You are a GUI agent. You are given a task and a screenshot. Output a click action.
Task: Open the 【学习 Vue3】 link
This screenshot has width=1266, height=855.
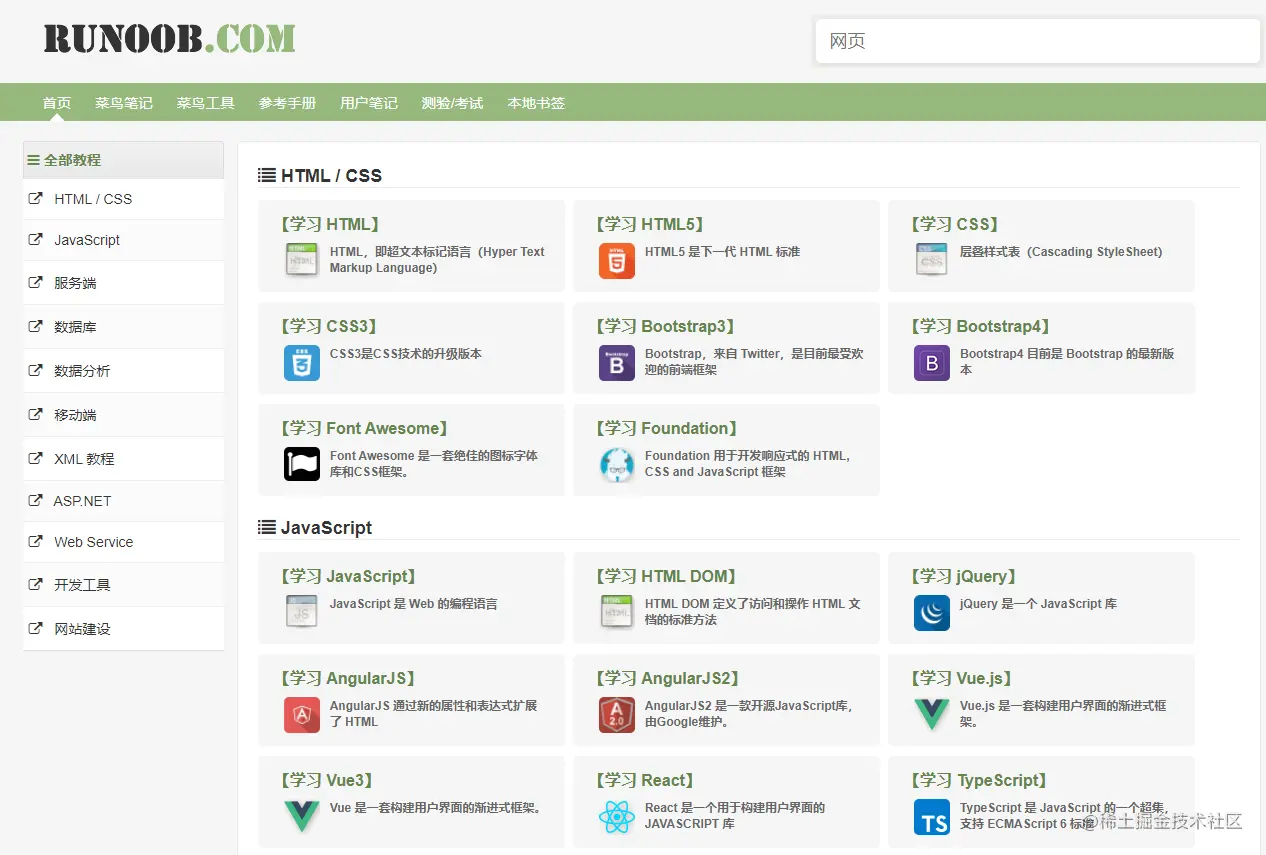327,780
